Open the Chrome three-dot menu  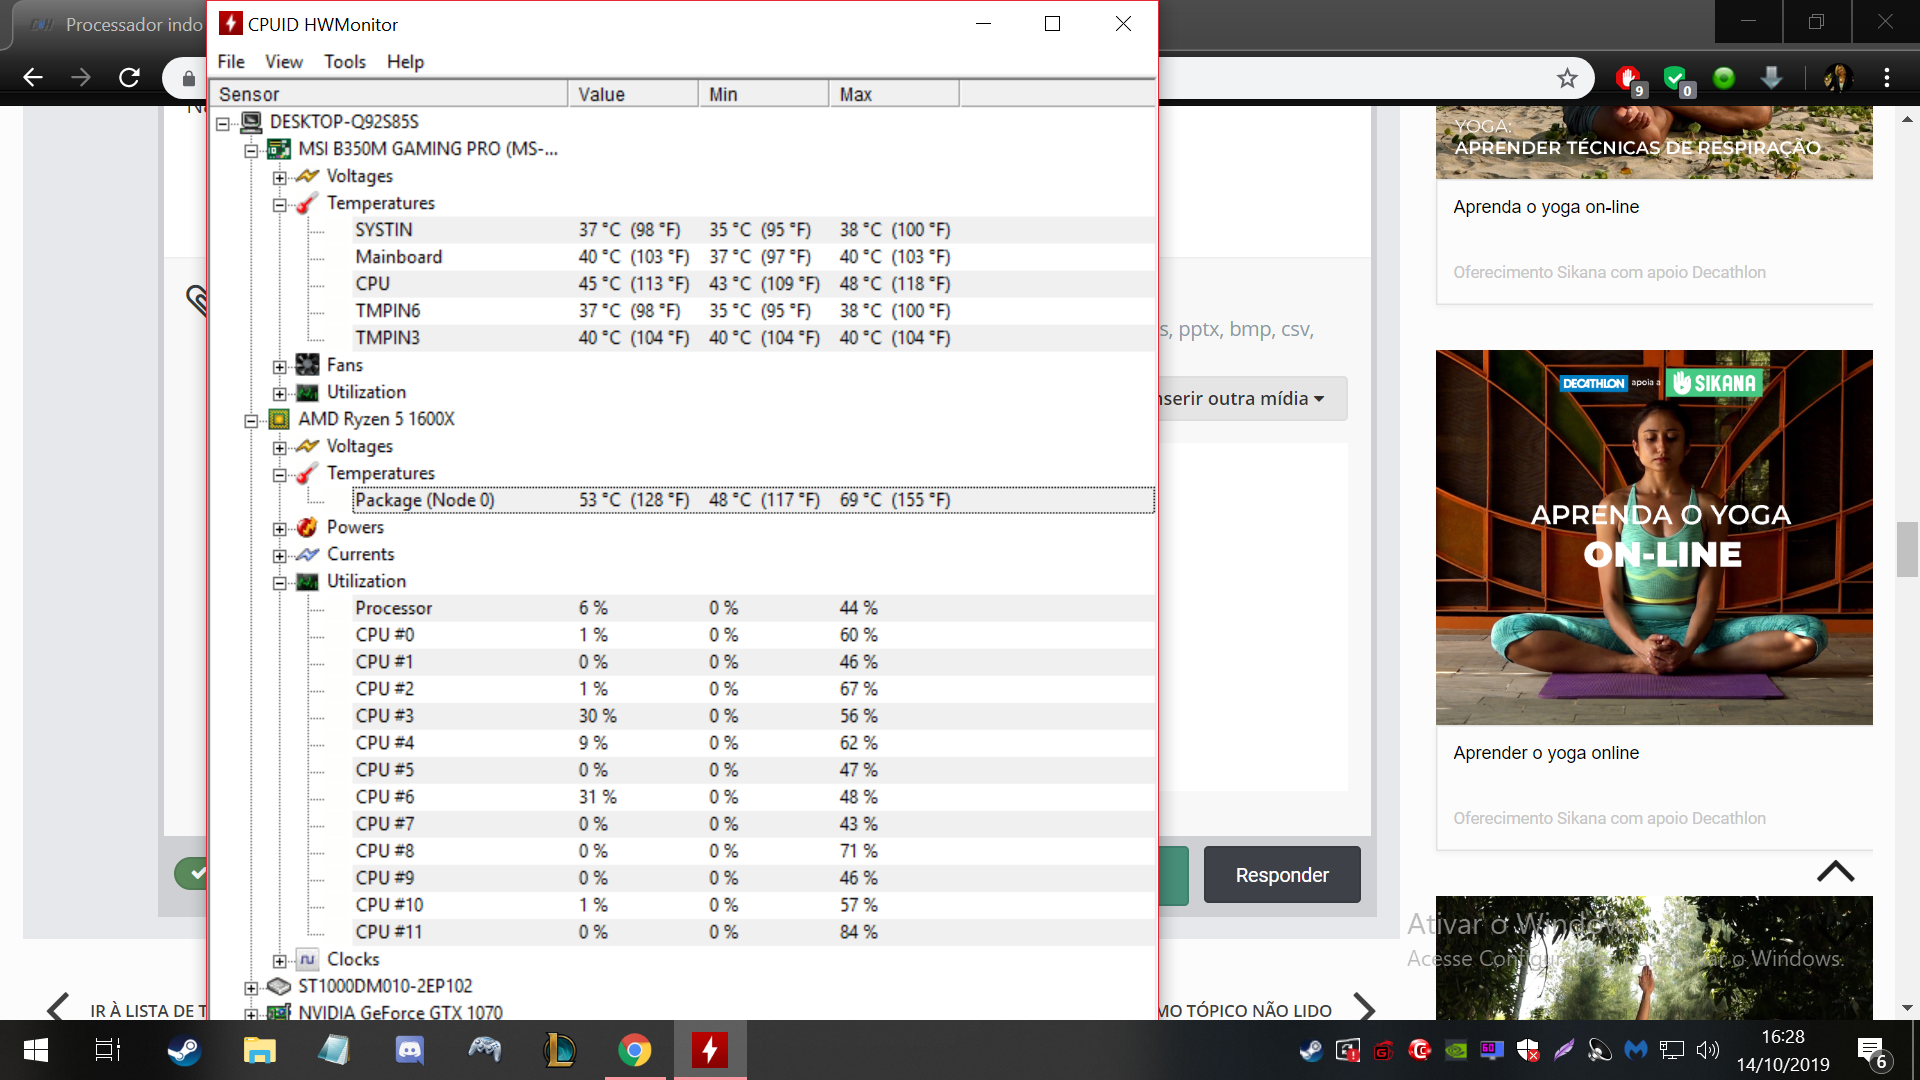point(1886,78)
